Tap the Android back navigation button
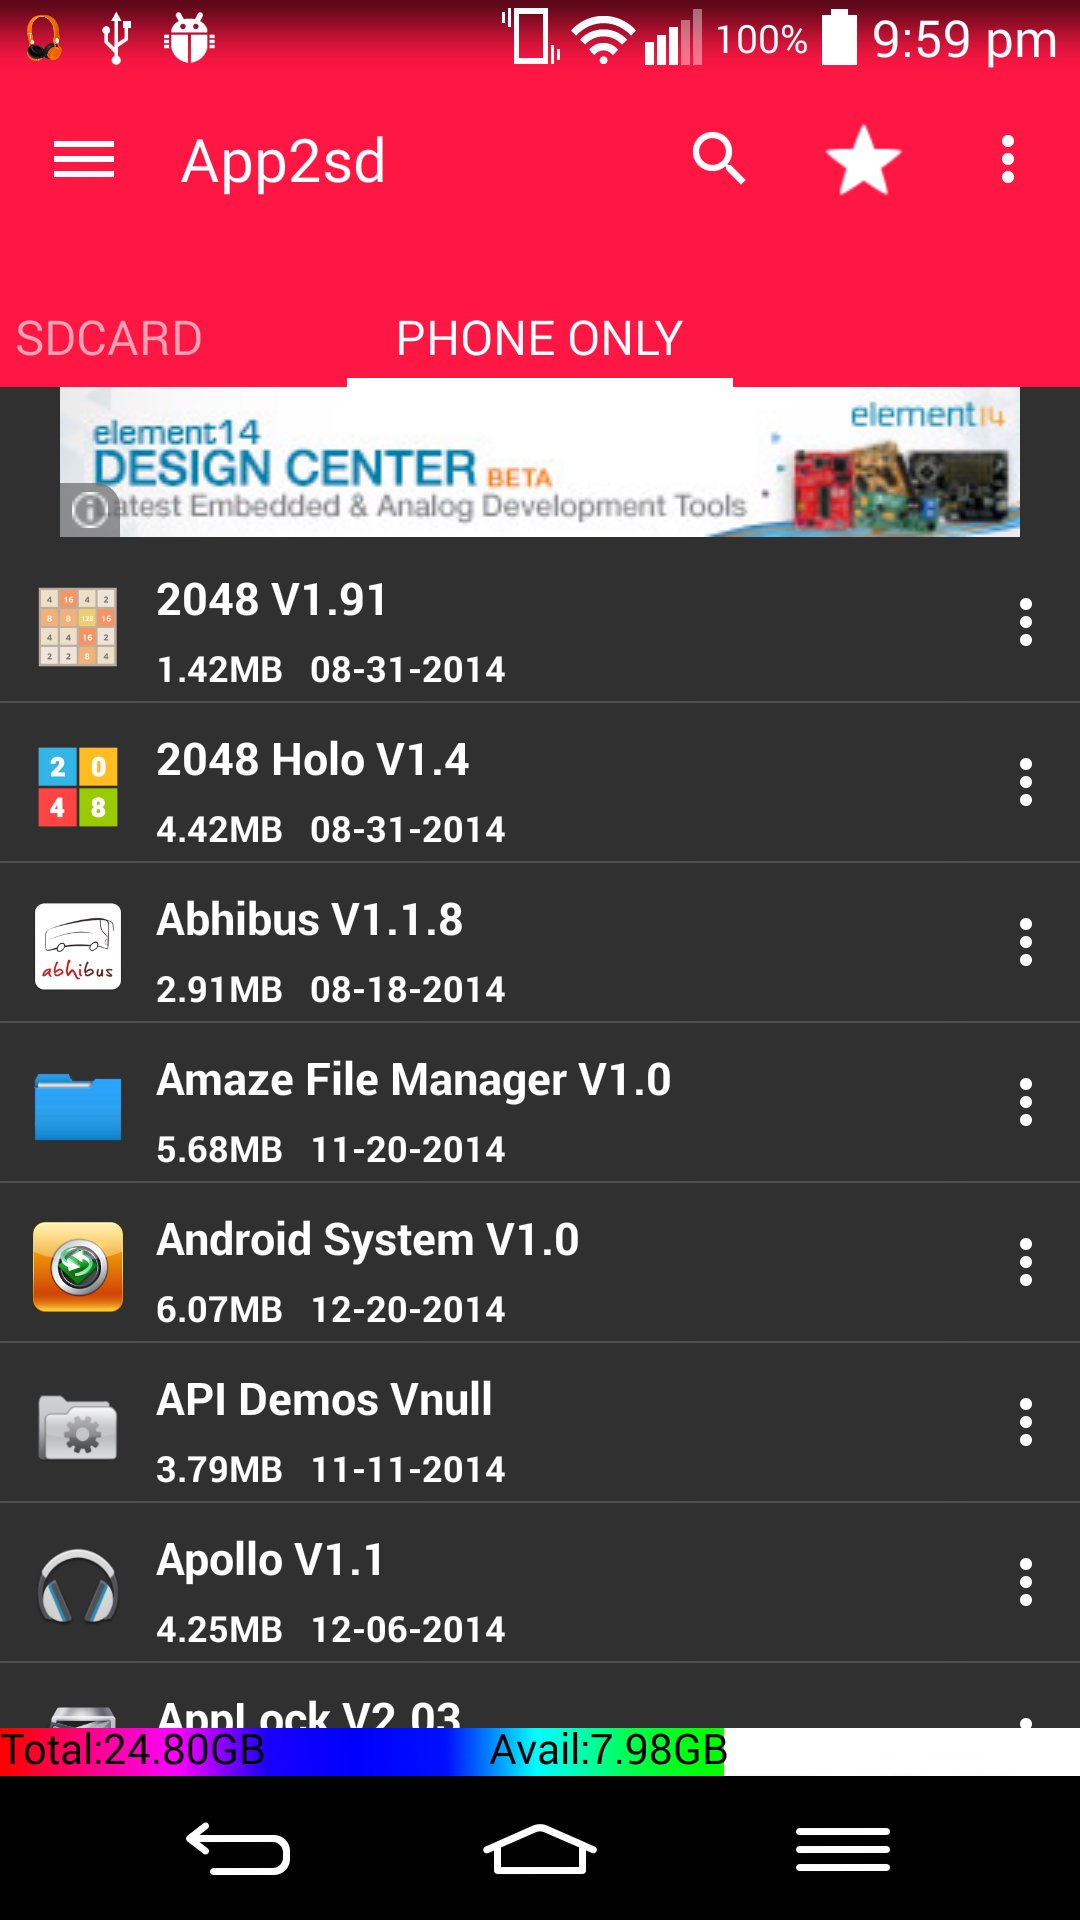The image size is (1080, 1920). (x=238, y=1848)
